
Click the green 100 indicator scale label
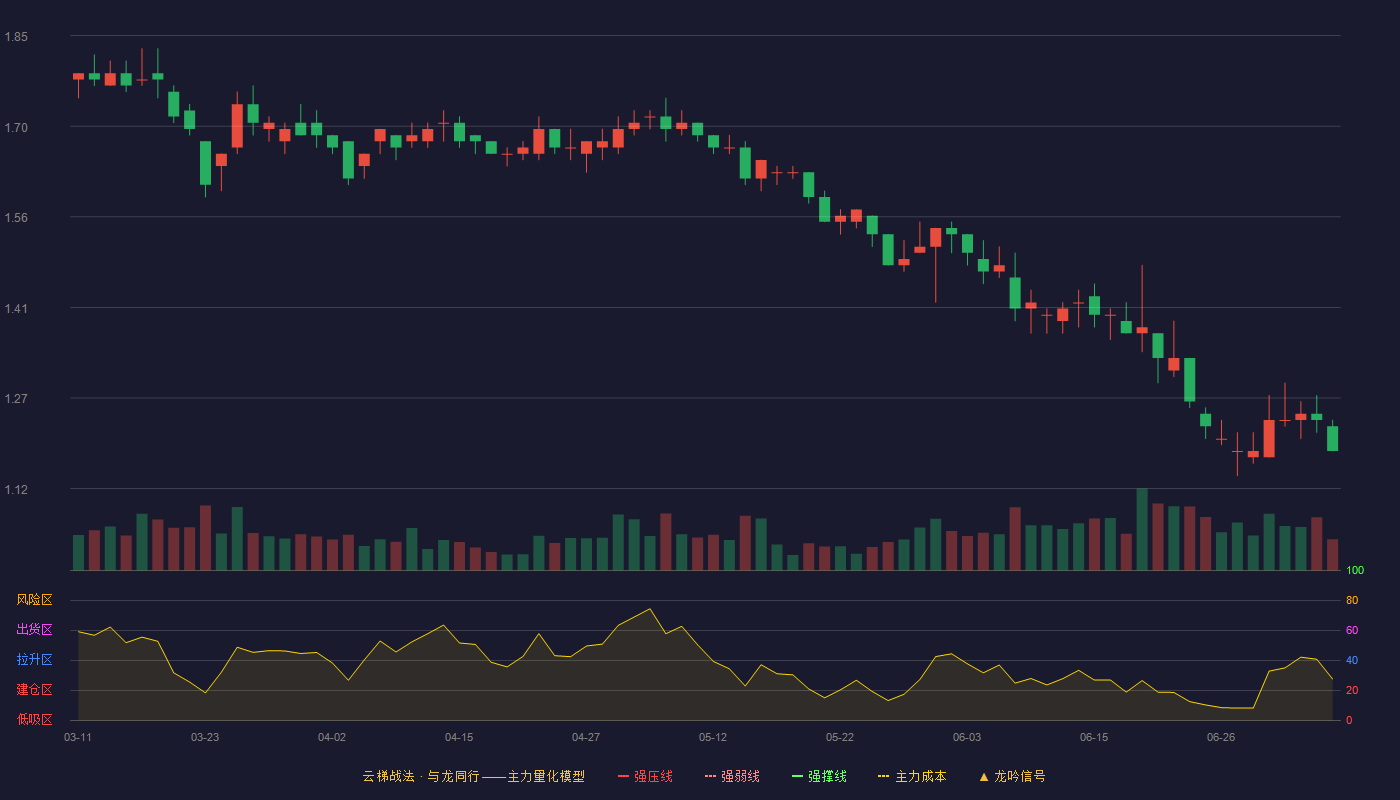[1355, 571]
